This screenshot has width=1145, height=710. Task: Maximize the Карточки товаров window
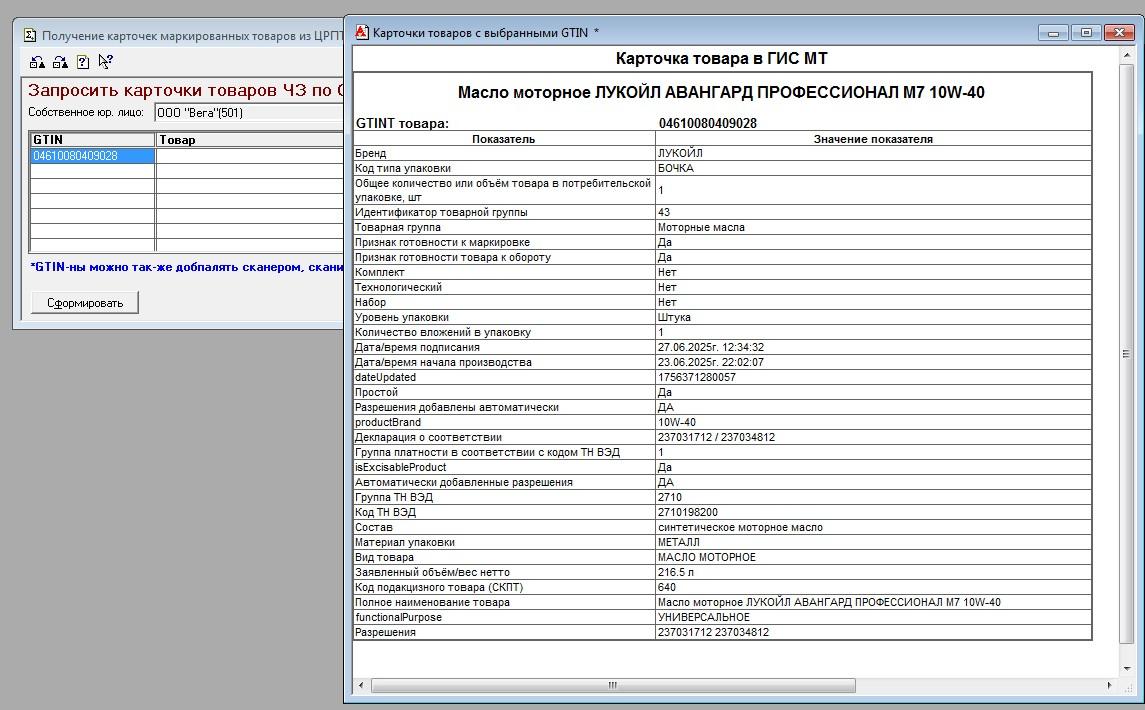pyautogui.click(x=1085, y=33)
